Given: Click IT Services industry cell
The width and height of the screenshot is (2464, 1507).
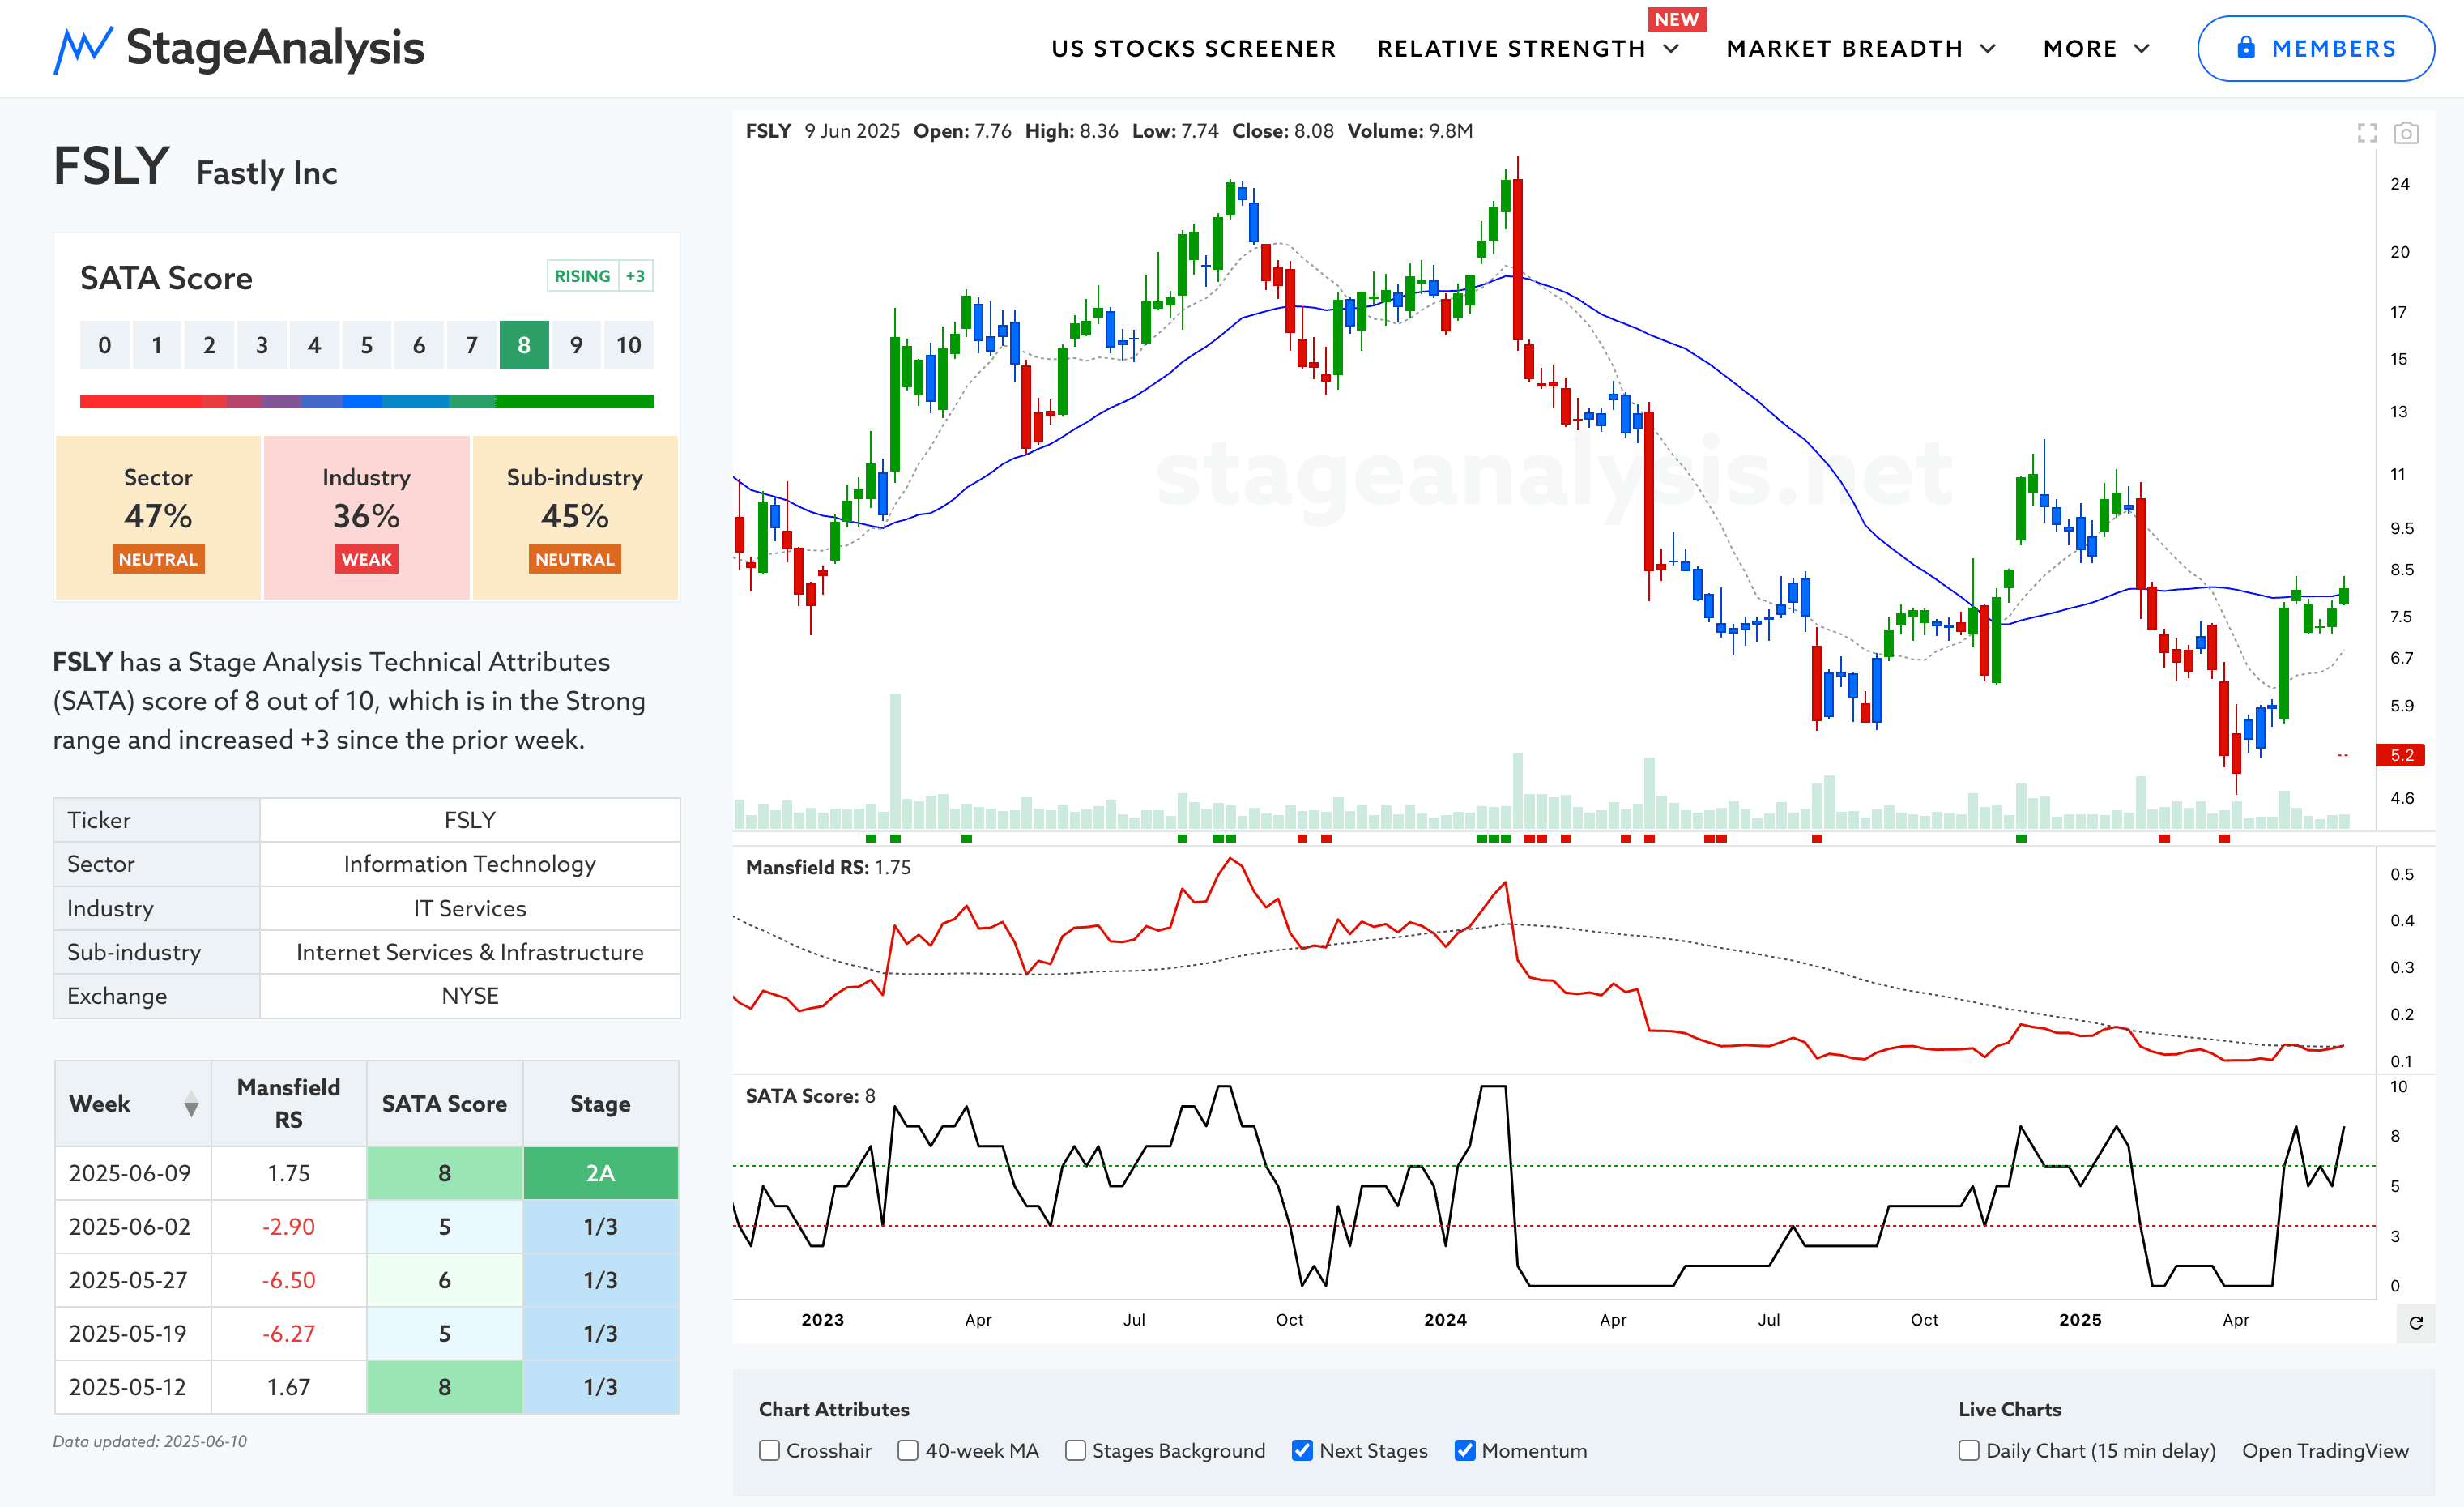Looking at the screenshot, I should (469, 908).
